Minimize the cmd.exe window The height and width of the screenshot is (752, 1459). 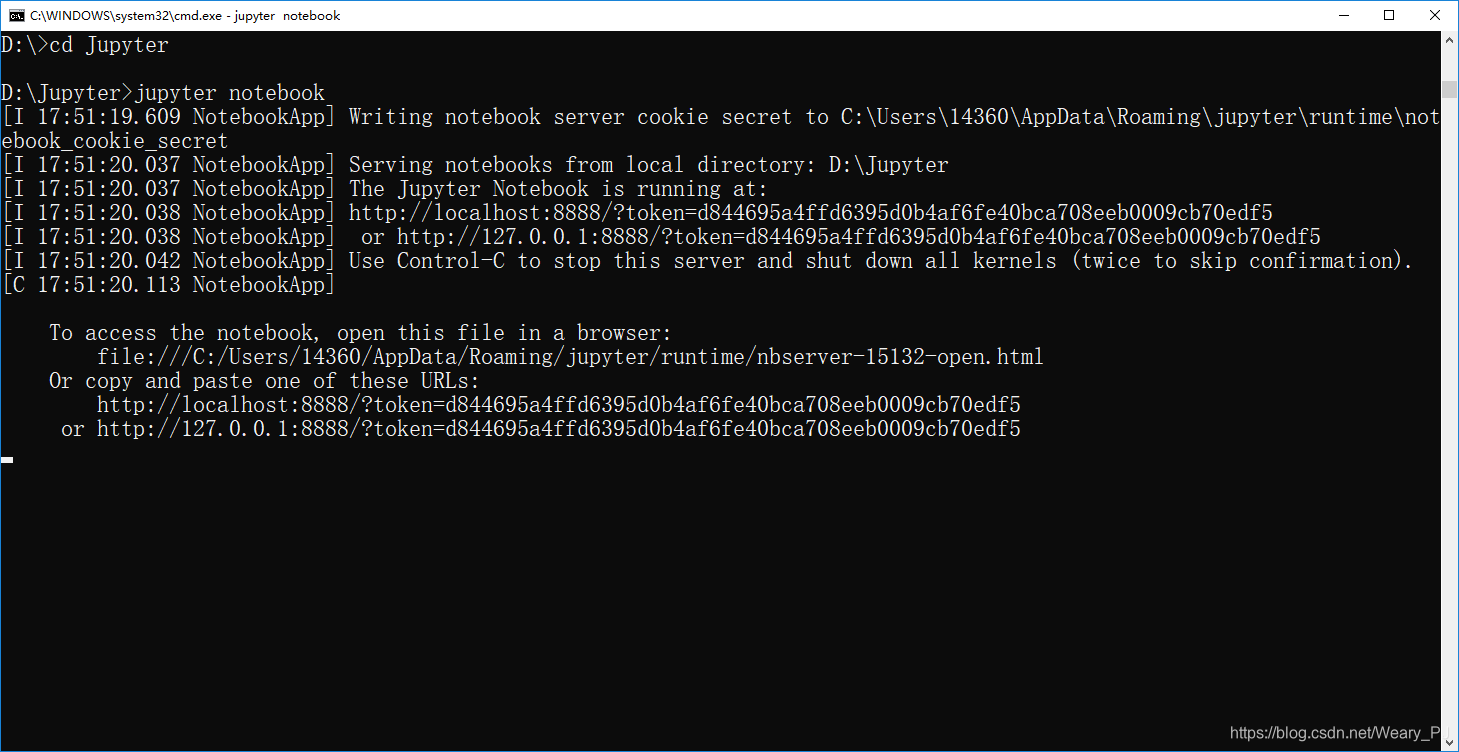point(1343,15)
